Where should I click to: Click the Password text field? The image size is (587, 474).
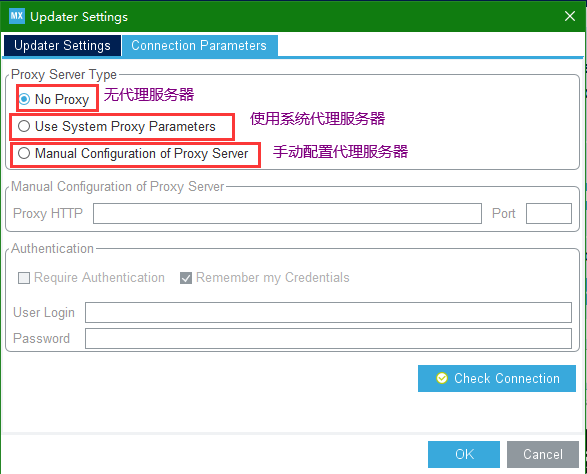point(328,338)
